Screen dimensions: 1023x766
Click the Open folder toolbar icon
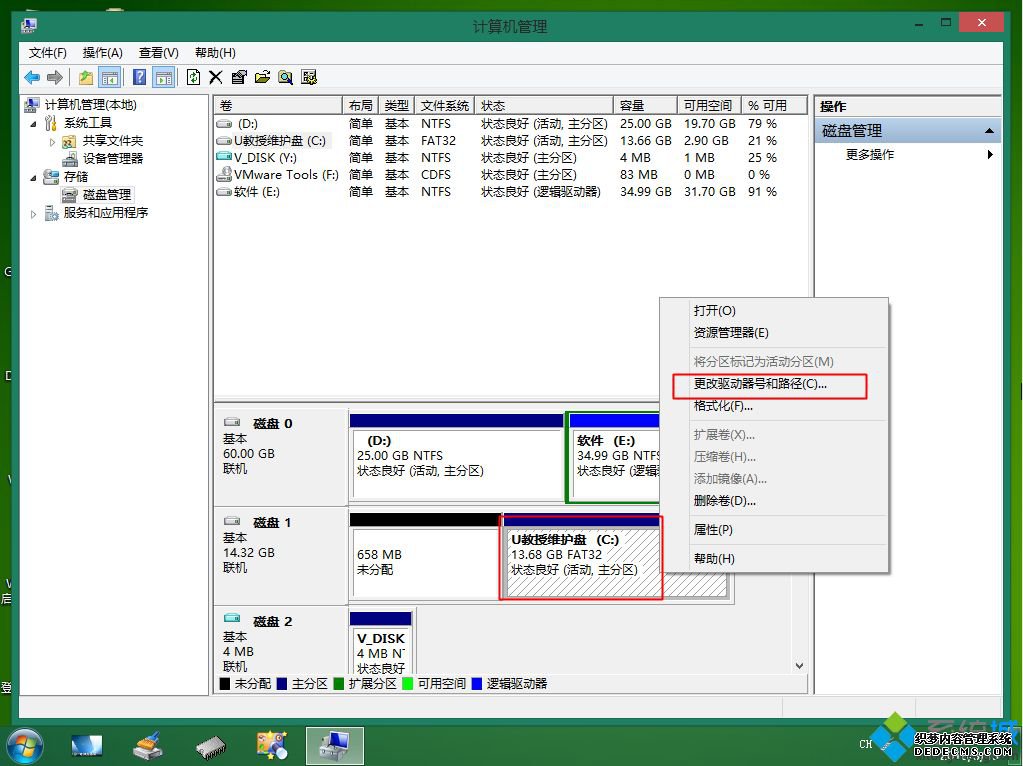coord(262,78)
